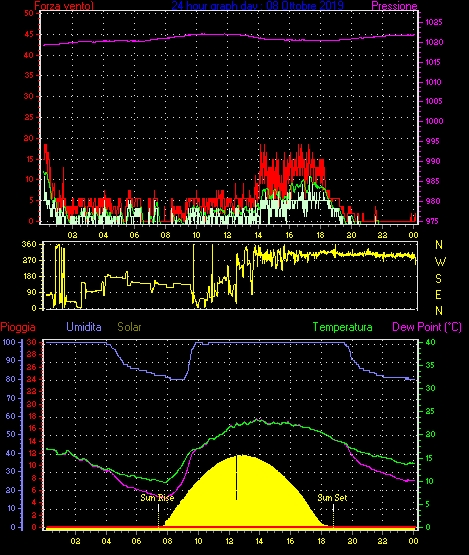
Task: Click the 'Umidita' legend label
Action: point(84,327)
